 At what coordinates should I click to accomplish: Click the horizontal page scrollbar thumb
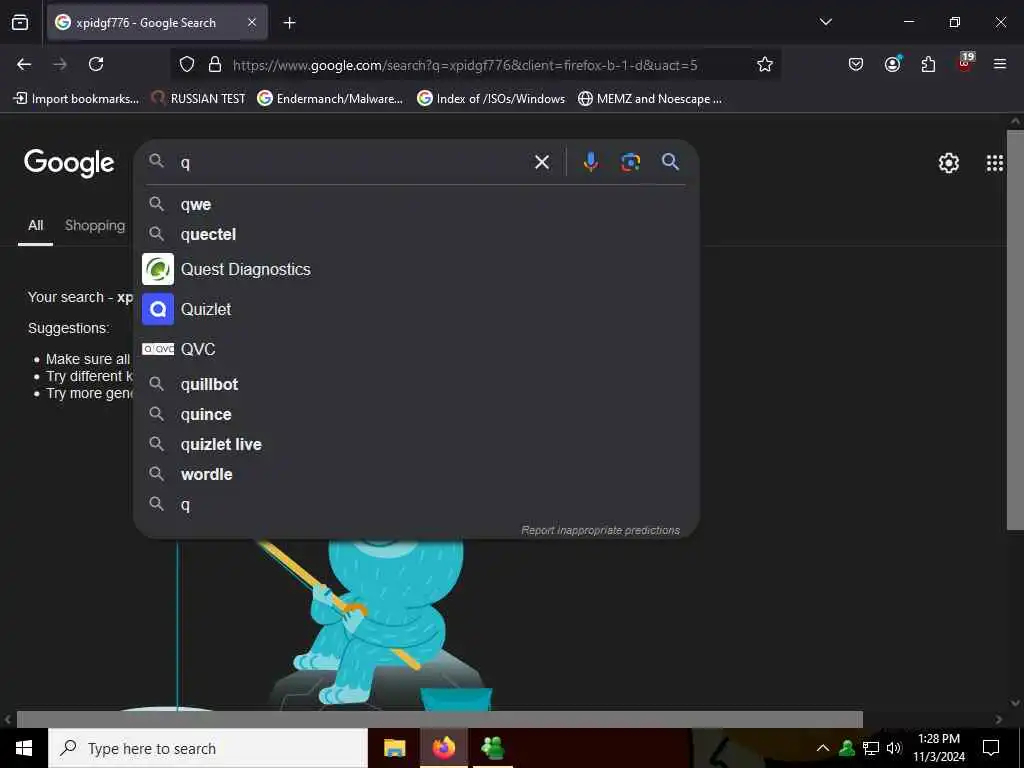440,719
